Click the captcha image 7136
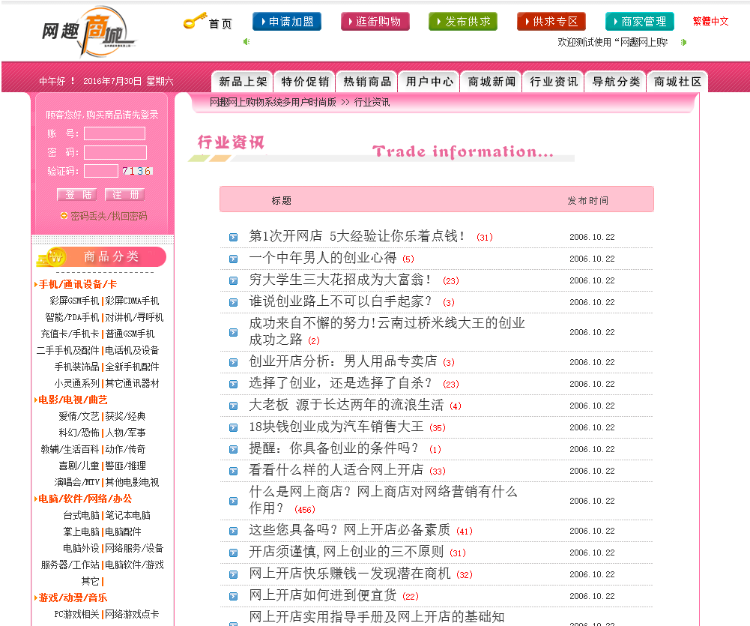Screen dimensions: 750x626 point(137,171)
